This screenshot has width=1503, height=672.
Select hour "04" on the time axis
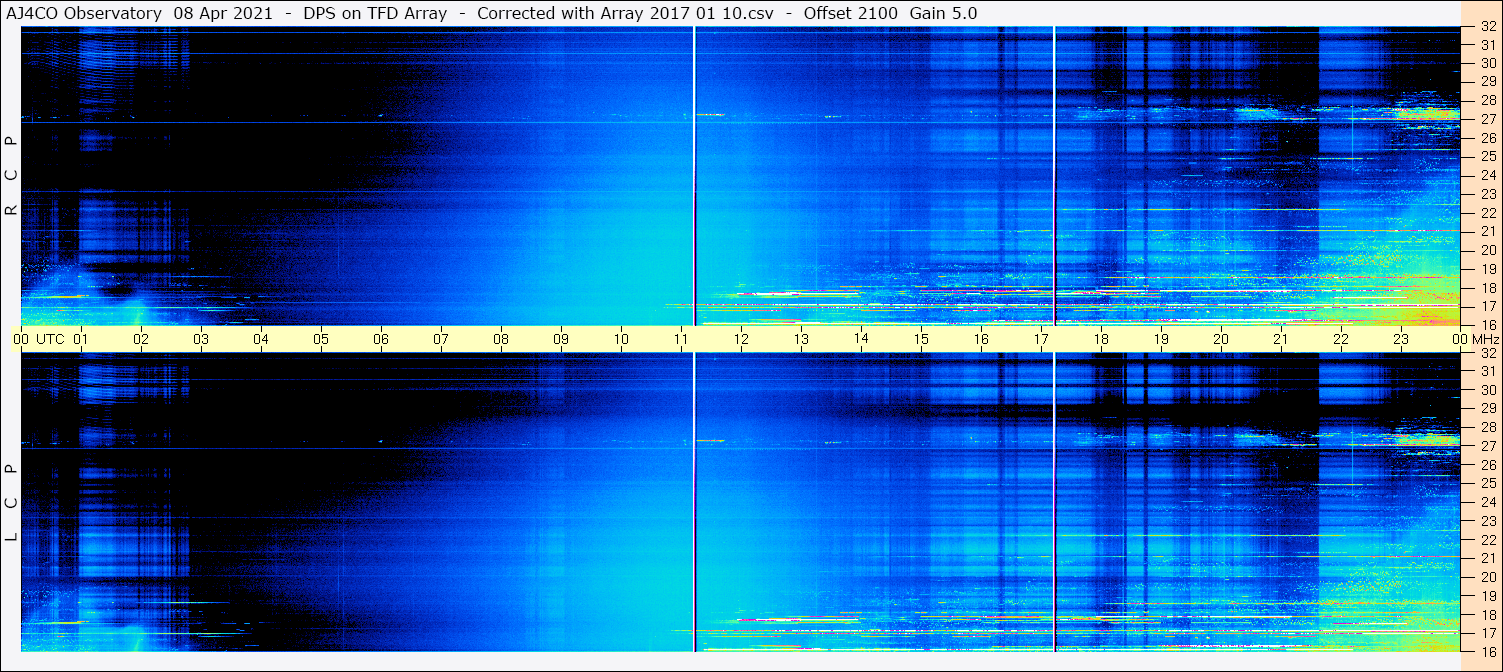261,339
